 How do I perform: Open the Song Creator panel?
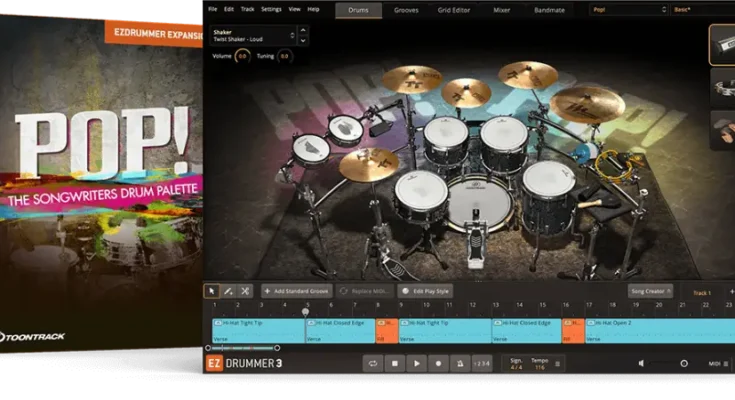point(647,291)
